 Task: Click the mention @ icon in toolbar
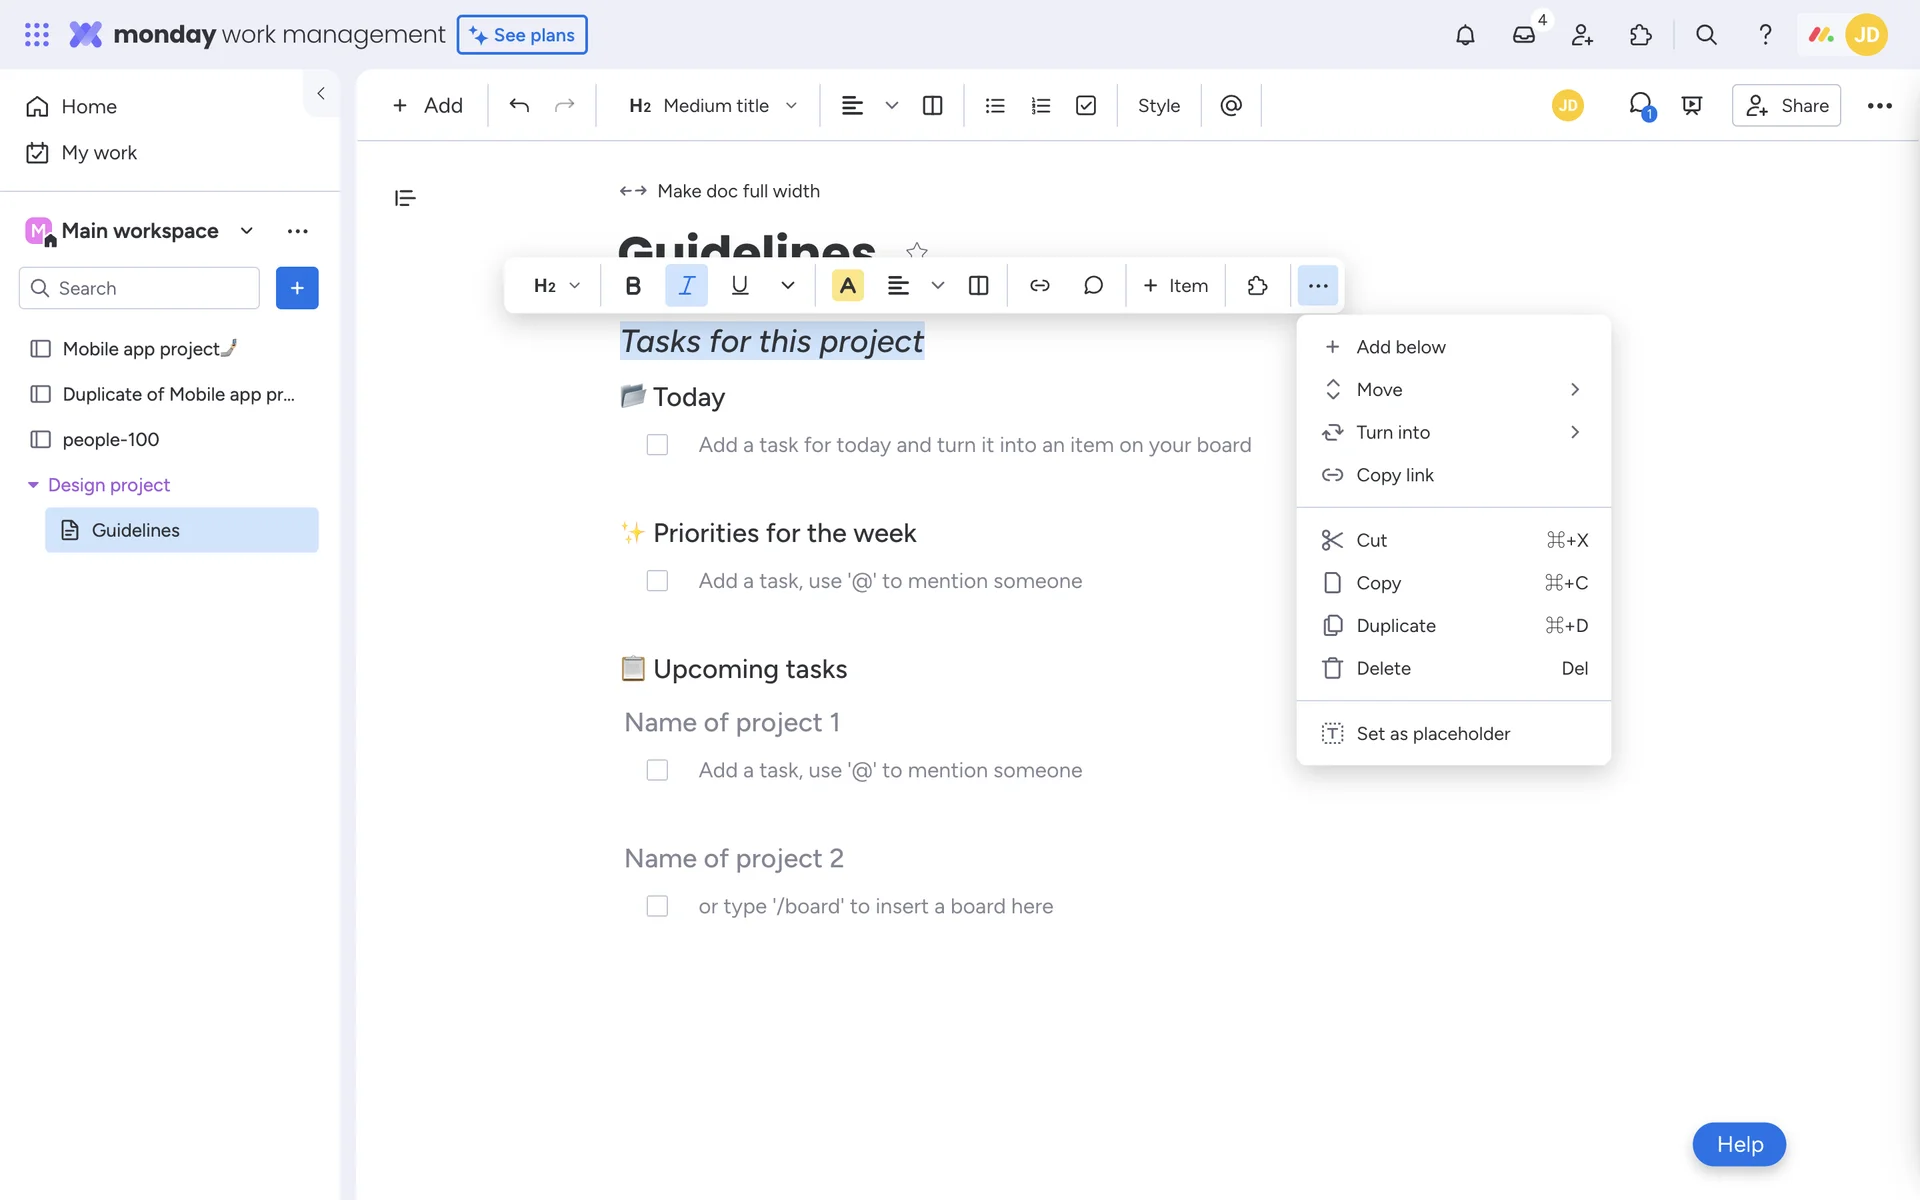pyautogui.click(x=1231, y=106)
